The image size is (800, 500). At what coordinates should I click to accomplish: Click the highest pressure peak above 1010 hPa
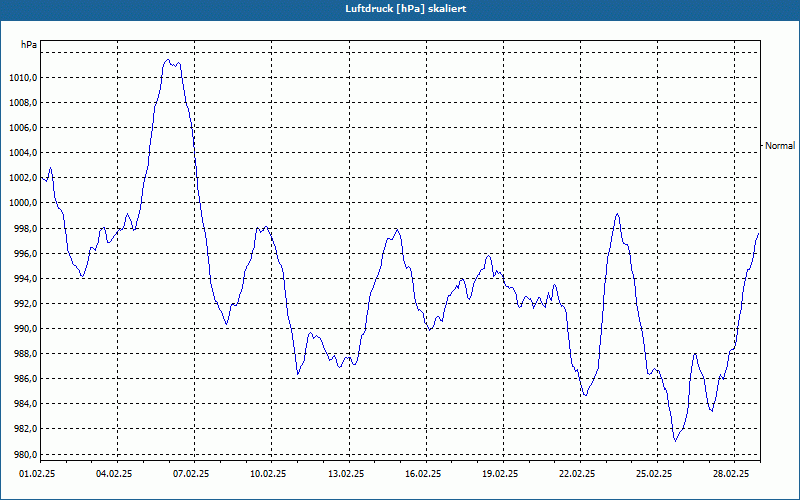(167, 60)
